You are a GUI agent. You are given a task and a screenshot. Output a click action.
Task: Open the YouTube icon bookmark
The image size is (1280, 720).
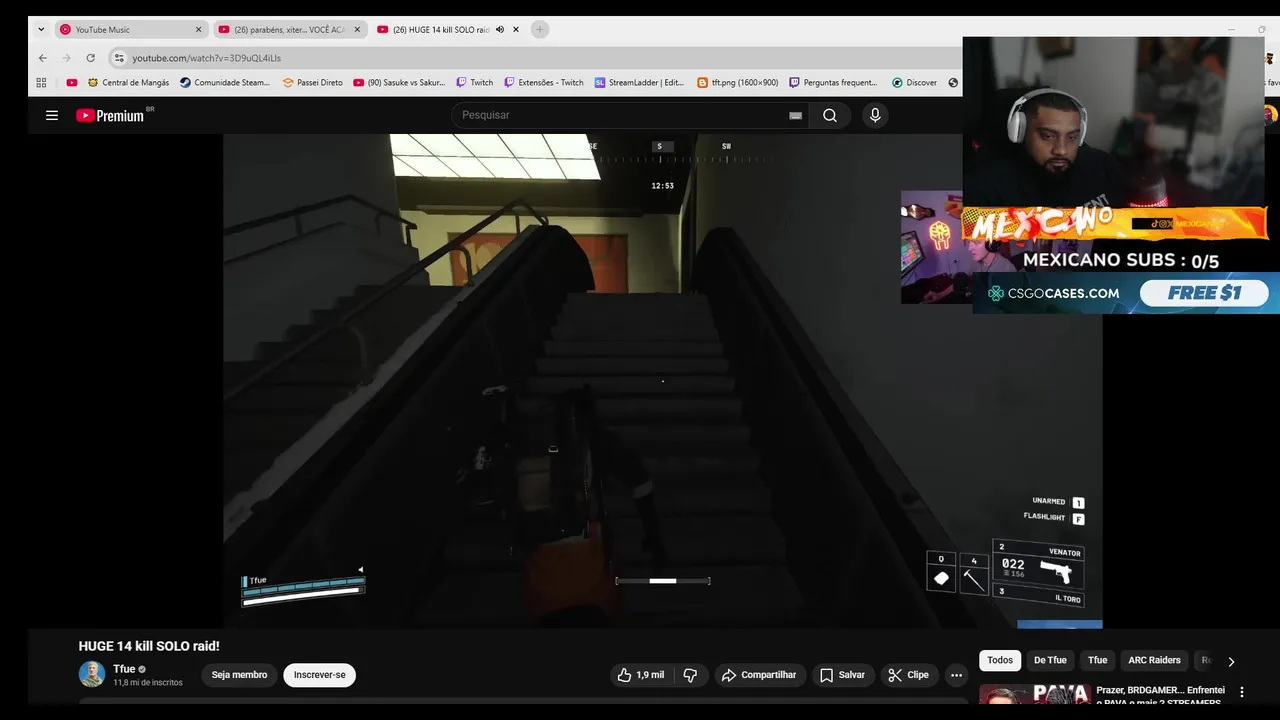click(x=72, y=83)
